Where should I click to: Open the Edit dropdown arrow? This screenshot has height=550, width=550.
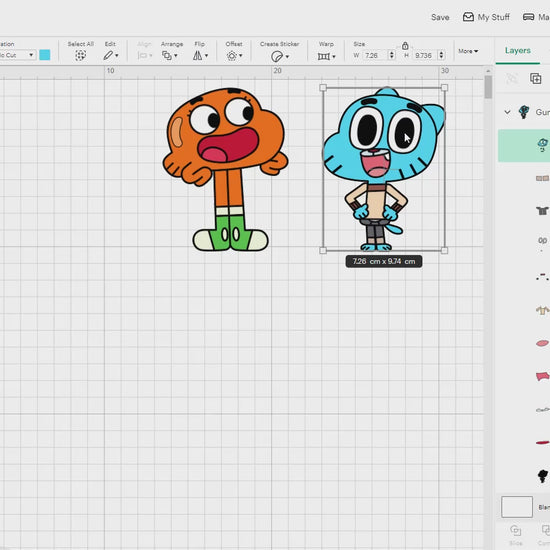pos(117,55)
